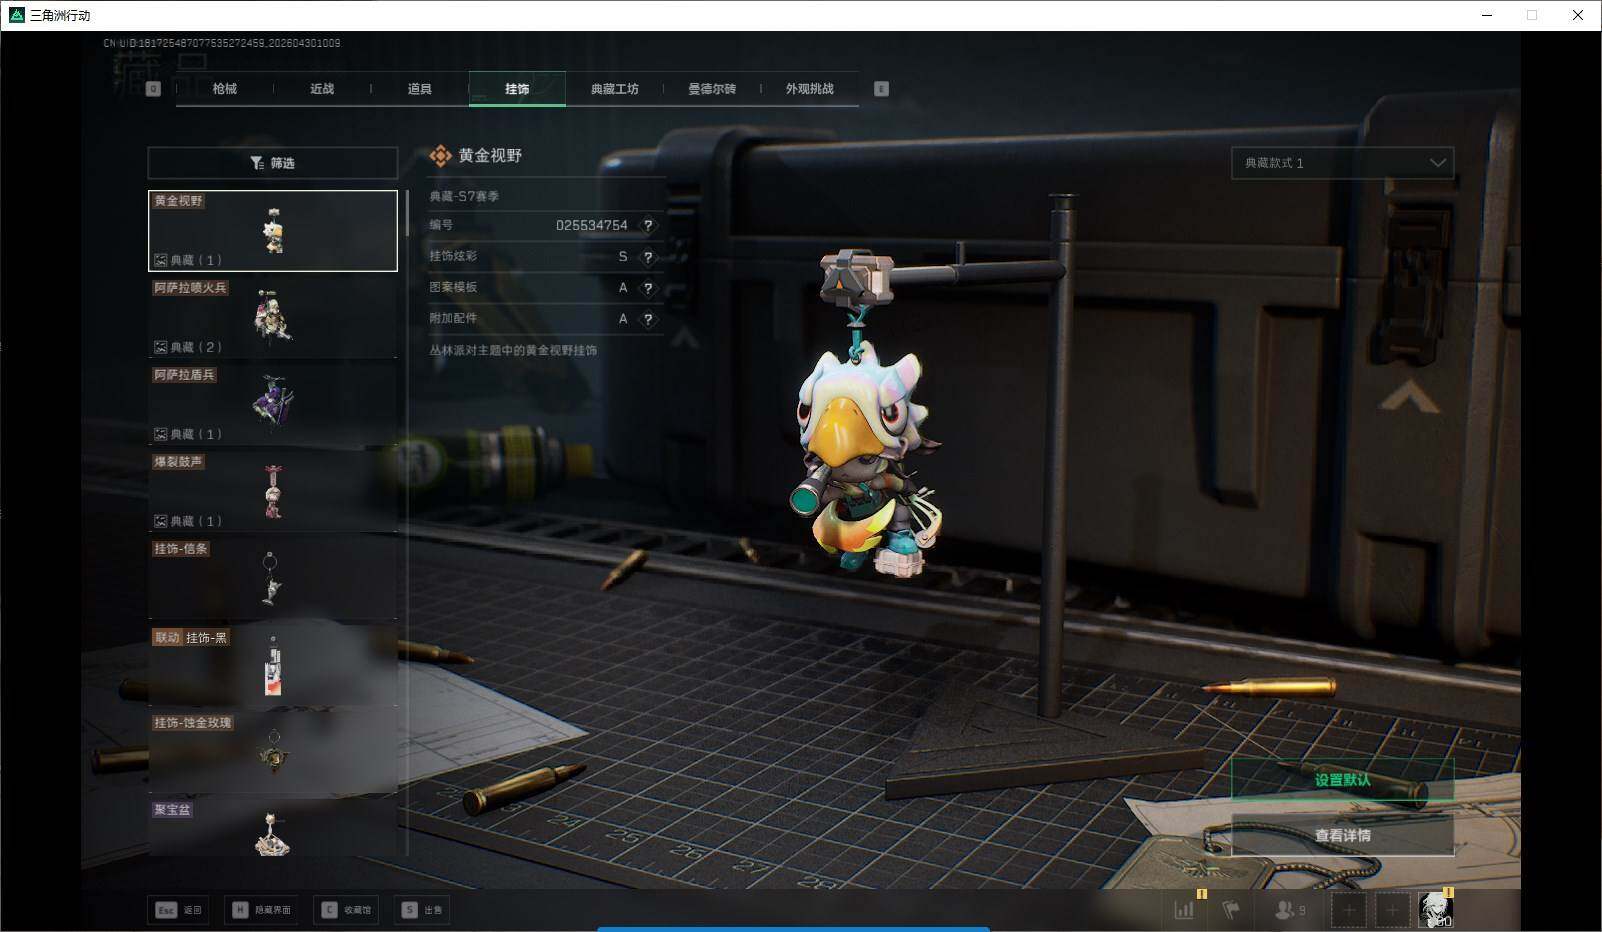1602x932 pixels.
Task: Open the 枪械 tab
Action: 224,89
